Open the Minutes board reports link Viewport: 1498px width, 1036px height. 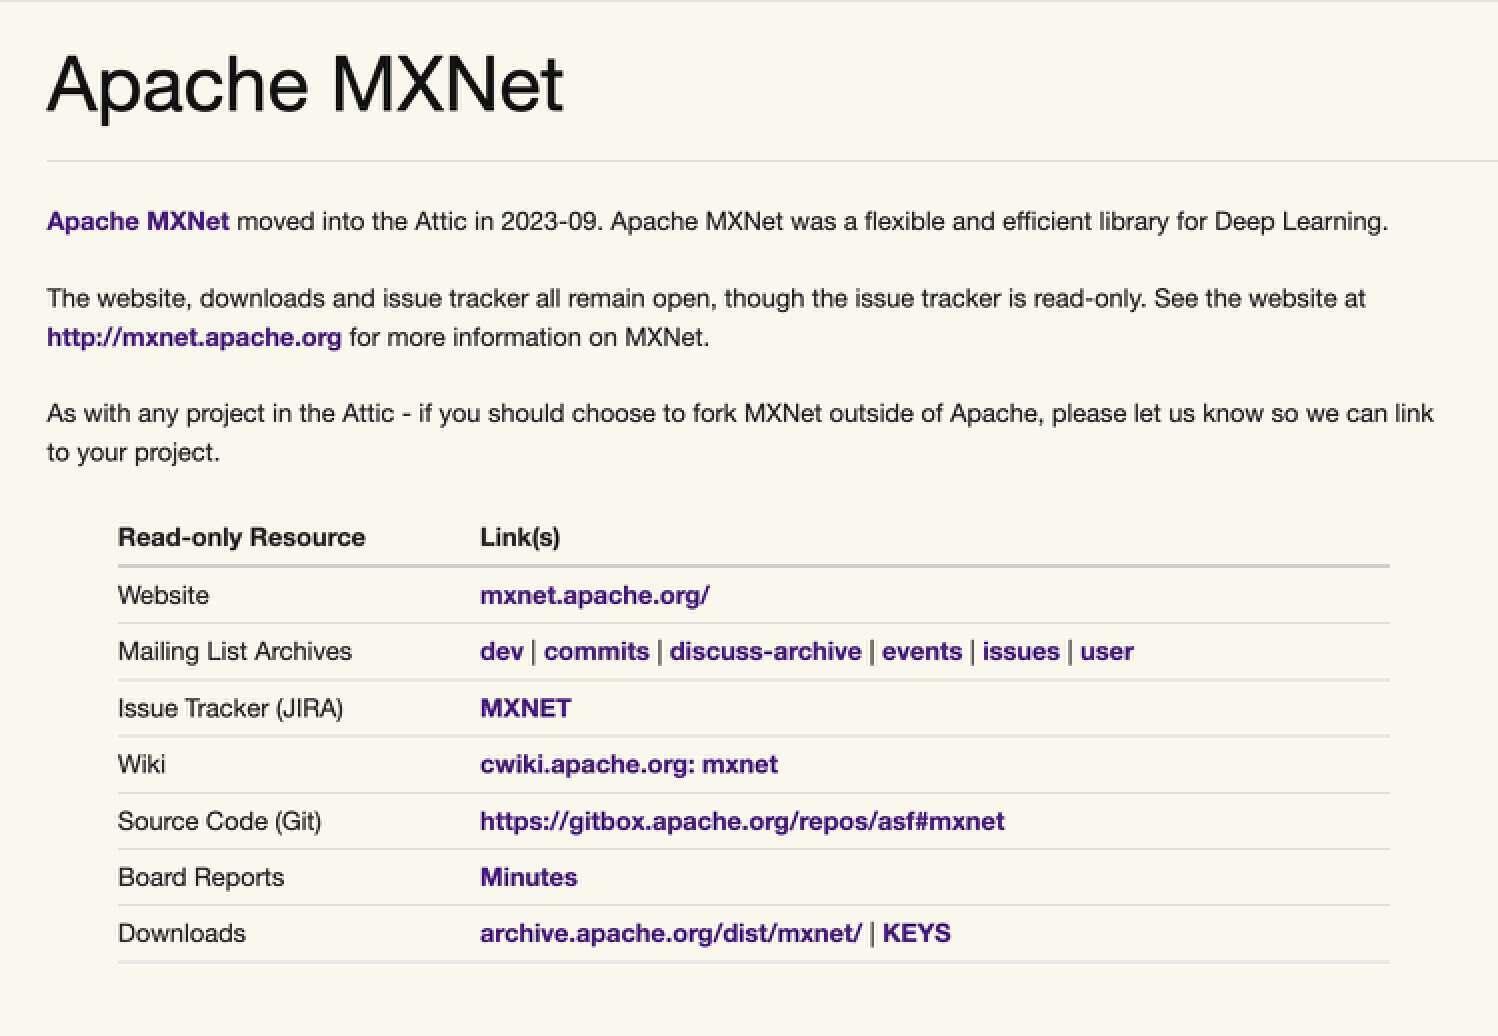tap(528, 877)
